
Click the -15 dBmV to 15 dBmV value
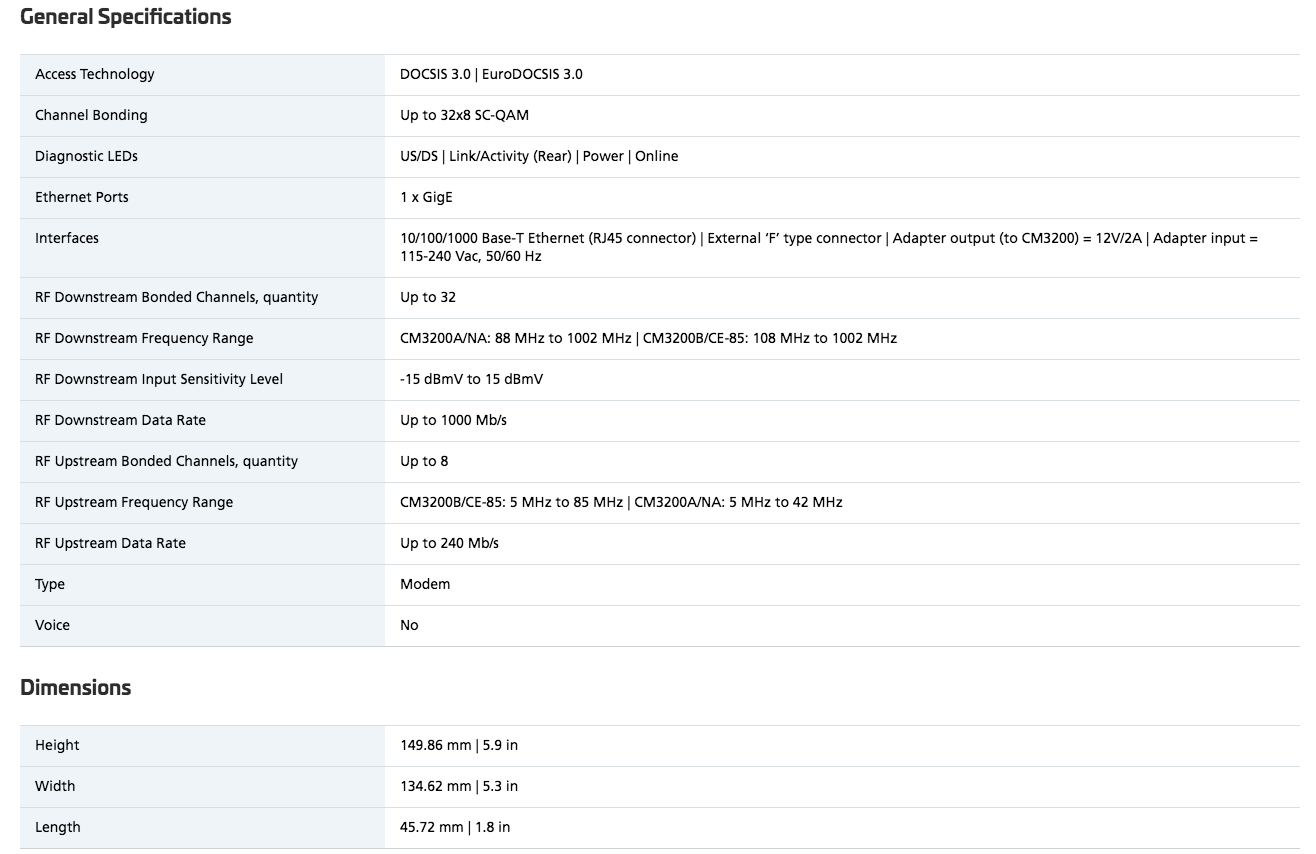point(472,379)
